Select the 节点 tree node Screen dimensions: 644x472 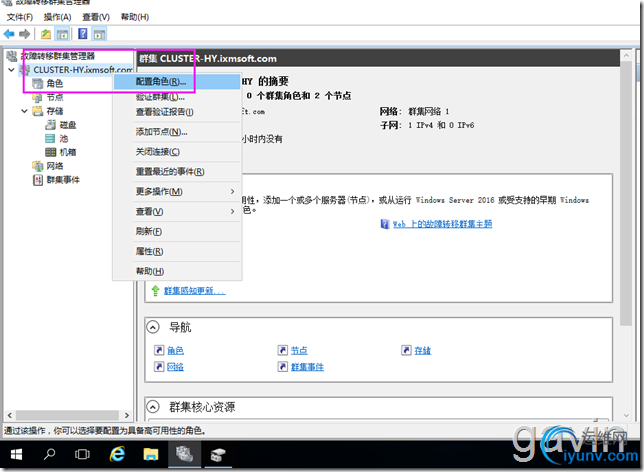click(x=55, y=97)
